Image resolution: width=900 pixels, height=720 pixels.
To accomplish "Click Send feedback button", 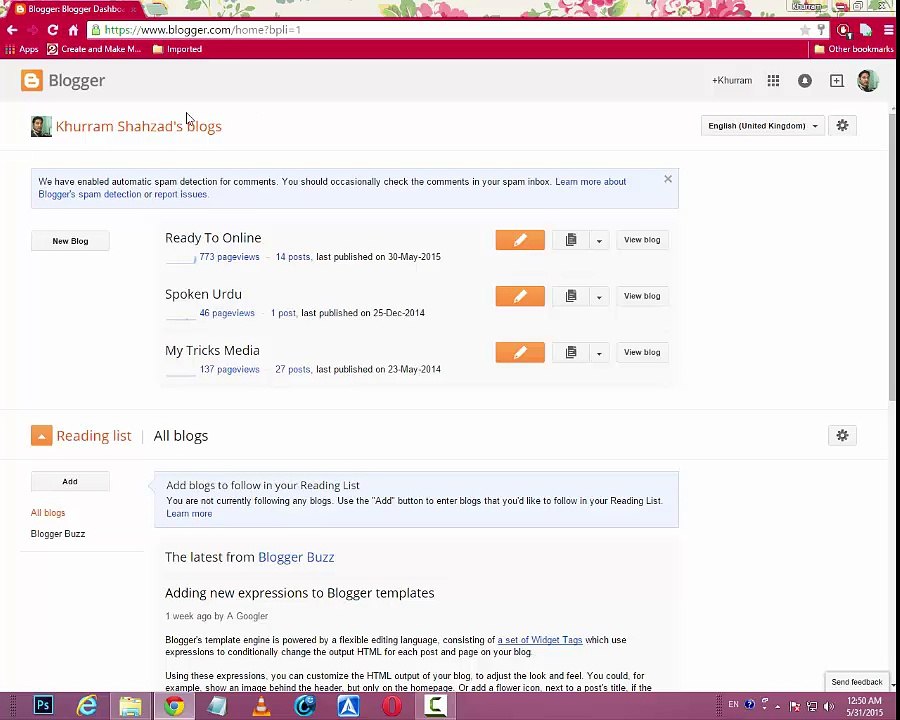I will tap(856, 682).
